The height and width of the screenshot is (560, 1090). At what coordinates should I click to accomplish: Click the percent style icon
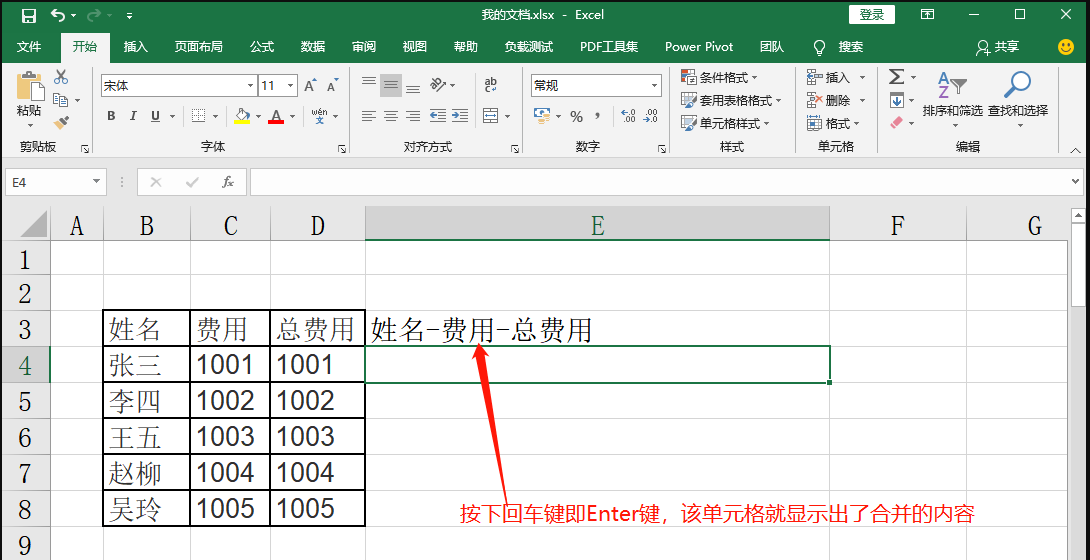click(576, 117)
